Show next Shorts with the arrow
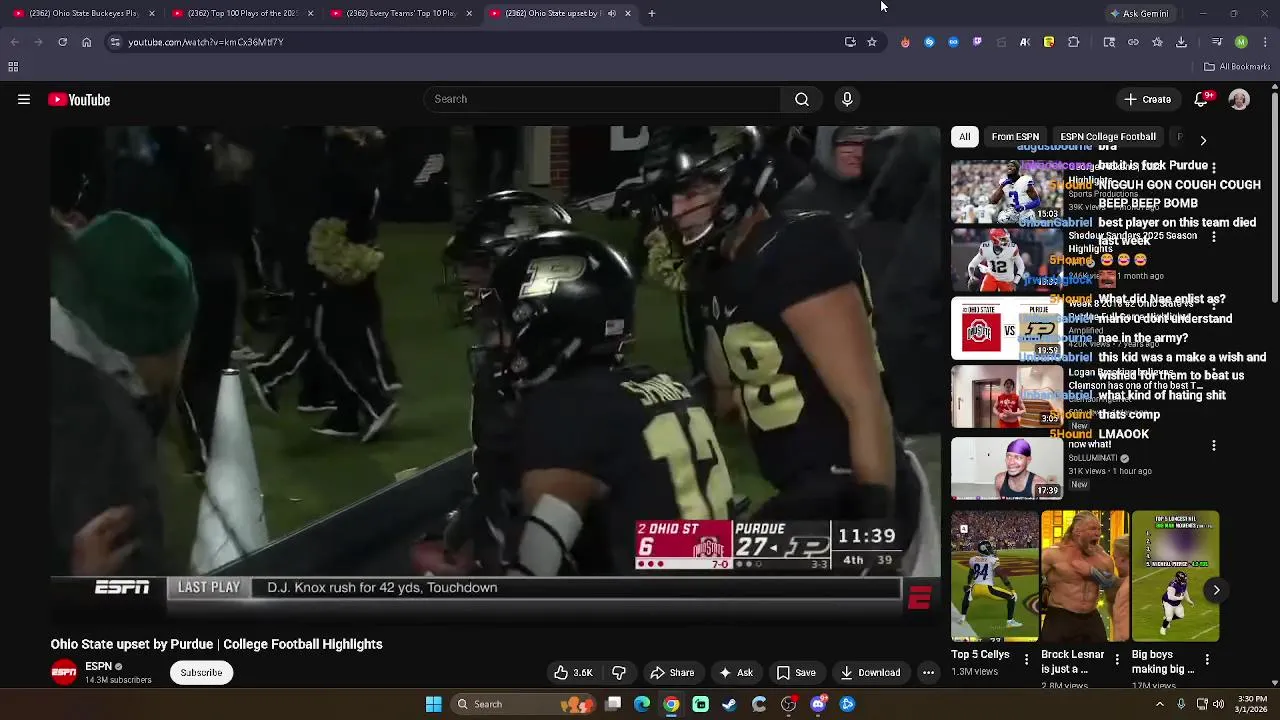 click(1216, 590)
